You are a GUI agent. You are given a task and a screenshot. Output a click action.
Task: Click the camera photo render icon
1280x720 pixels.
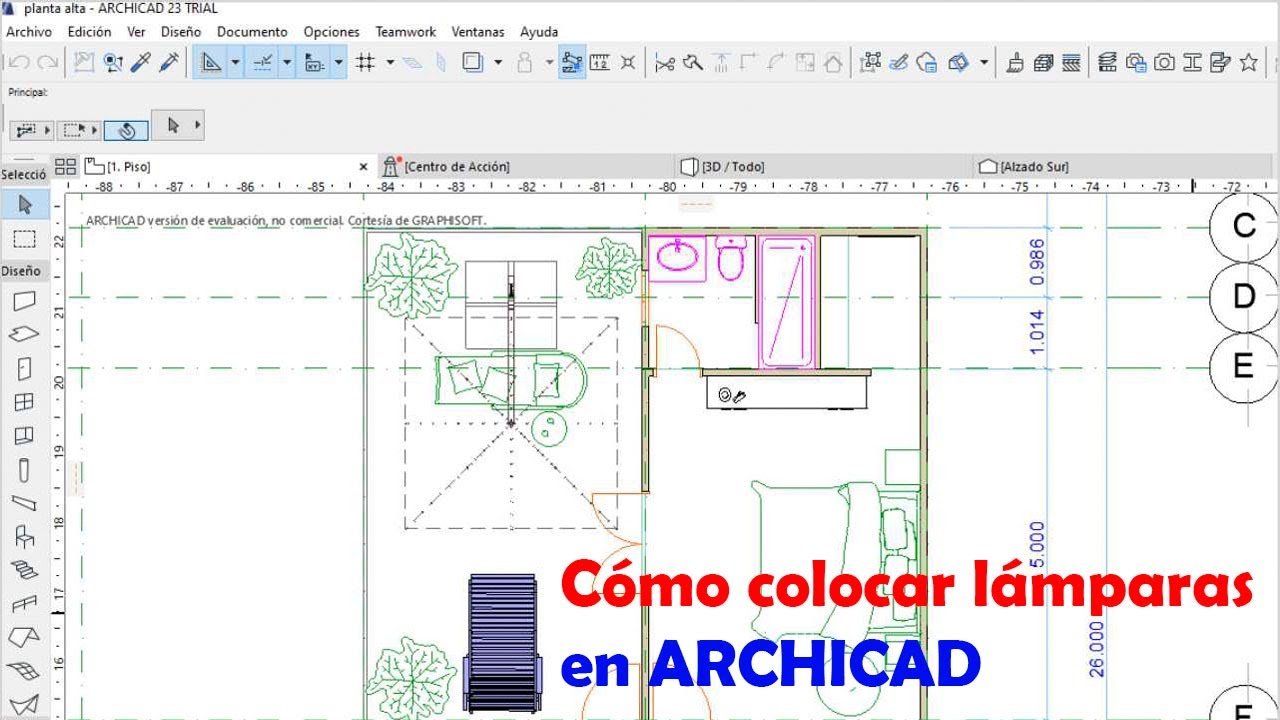pos(1164,62)
